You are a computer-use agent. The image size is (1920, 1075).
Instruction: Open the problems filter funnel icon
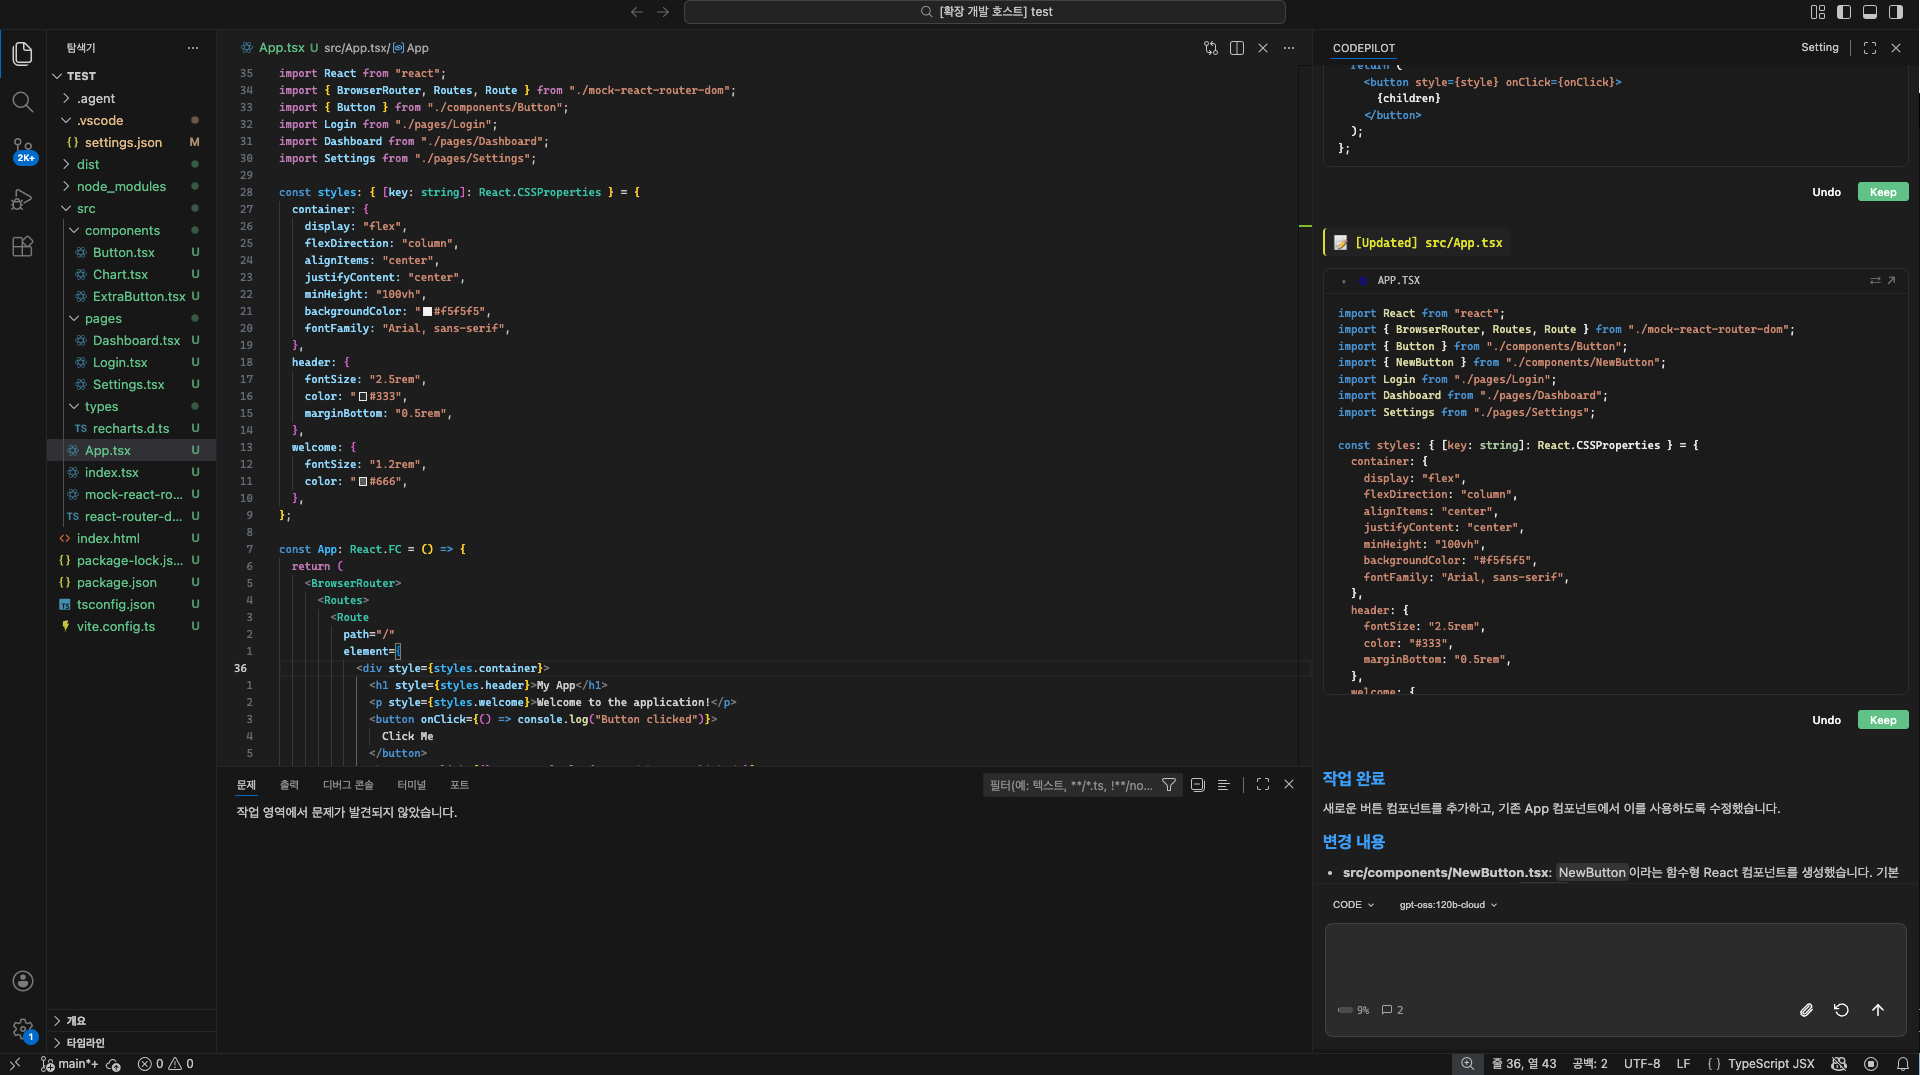pyautogui.click(x=1169, y=785)
